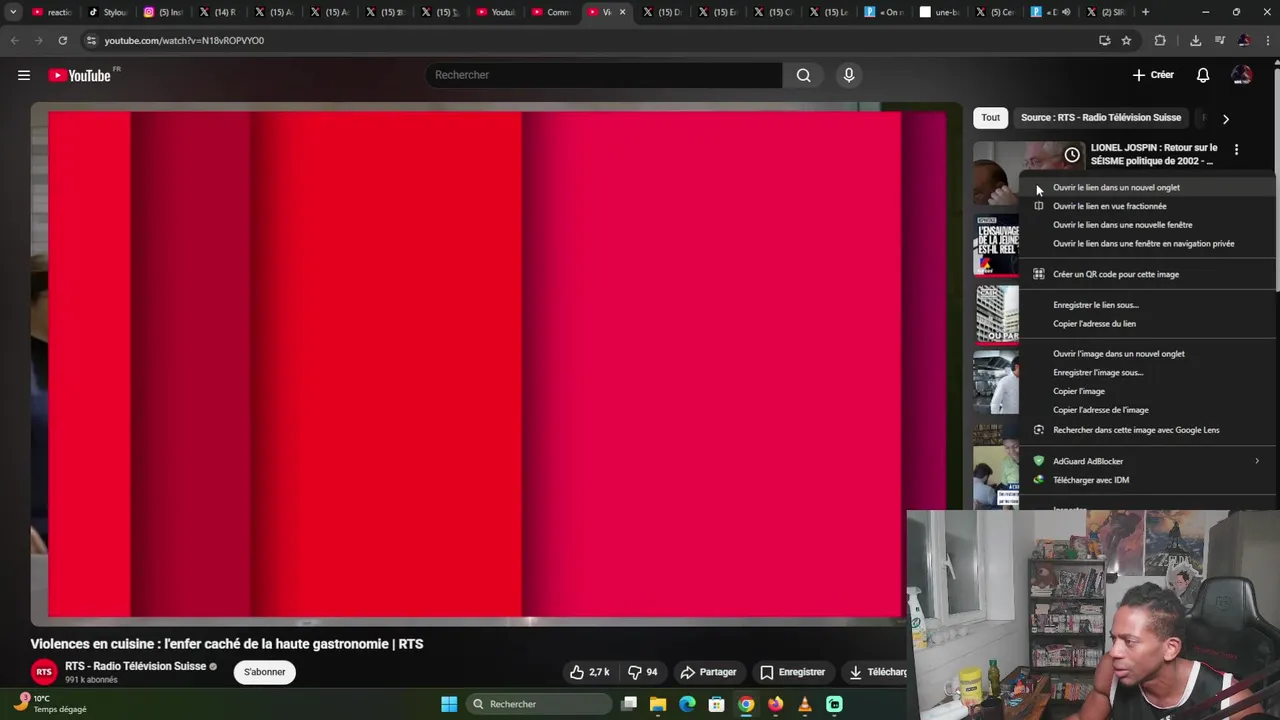
Task: Go to YouTube home via the logo
Action: click(80, 75)
